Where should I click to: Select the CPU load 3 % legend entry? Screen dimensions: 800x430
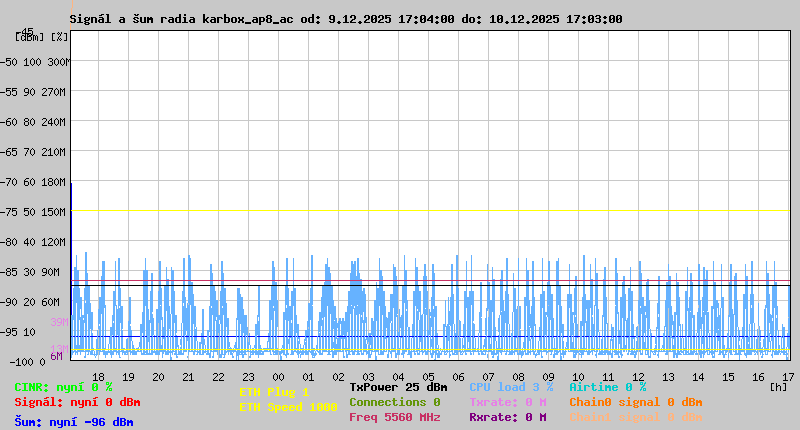tap(511, 387)
